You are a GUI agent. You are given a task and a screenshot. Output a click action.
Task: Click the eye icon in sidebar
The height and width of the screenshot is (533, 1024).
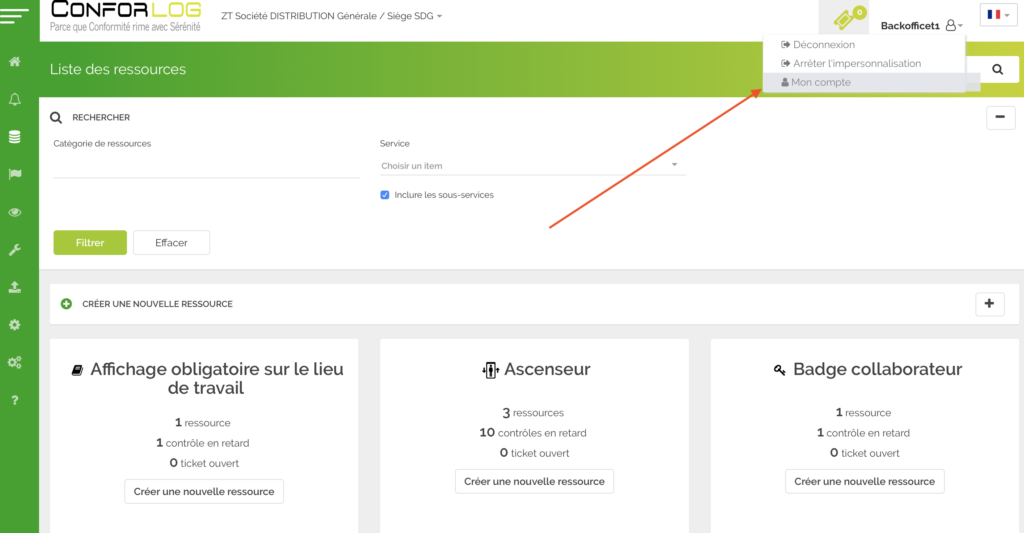pos(15,212)
